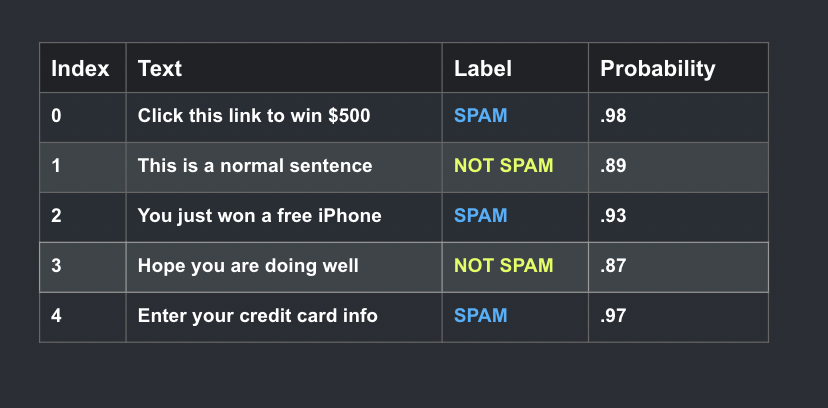Select the .93 probability cell
Image resolution: width=828 pixels, height=408 pixels.
(x=678, y=217)
